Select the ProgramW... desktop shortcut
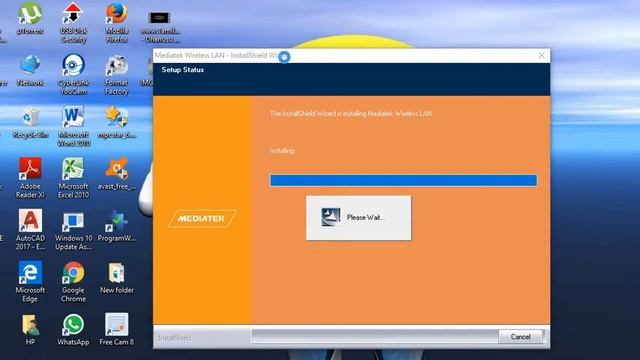Screen dimensions: 640x360 (117, 226)
